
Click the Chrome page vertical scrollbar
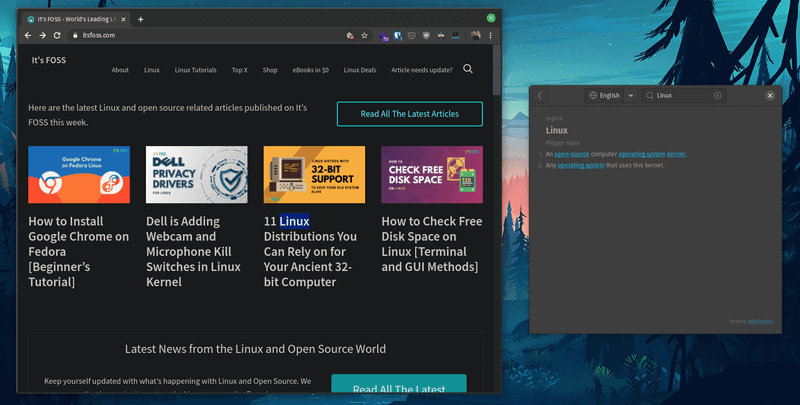point(496,70)
